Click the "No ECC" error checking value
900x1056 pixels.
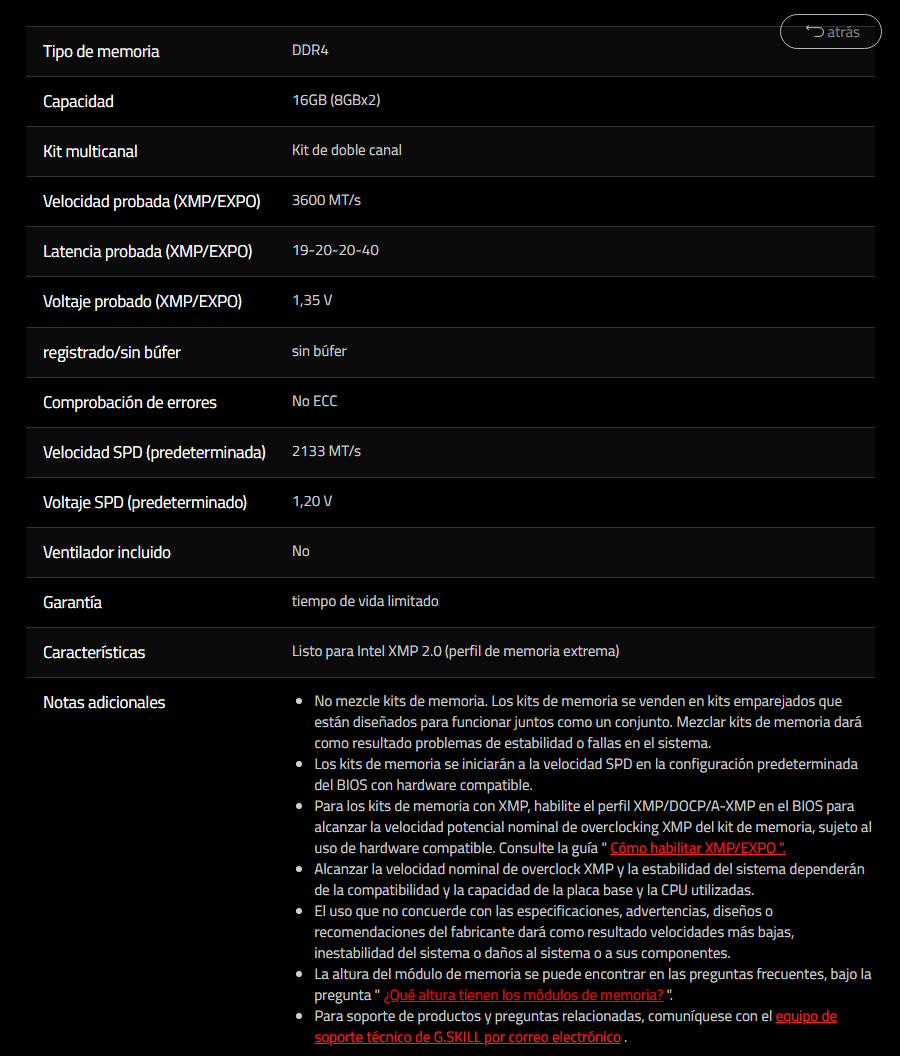(315, 401)
